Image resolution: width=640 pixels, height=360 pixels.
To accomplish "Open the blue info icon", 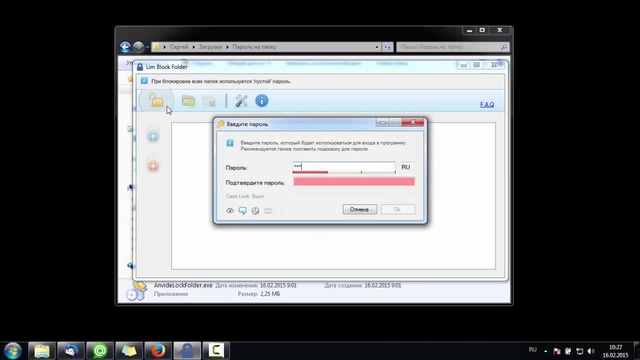I will 262,100.
